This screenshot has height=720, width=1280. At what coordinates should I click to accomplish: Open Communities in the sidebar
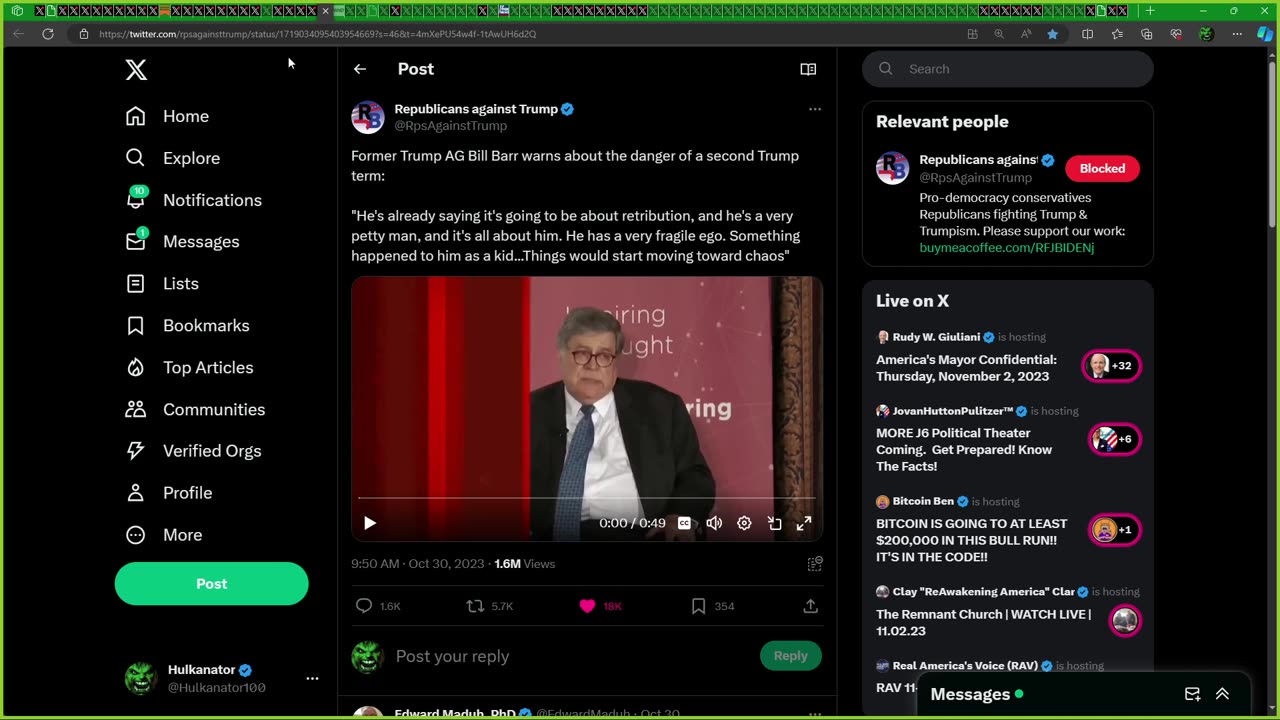point(195,410)
